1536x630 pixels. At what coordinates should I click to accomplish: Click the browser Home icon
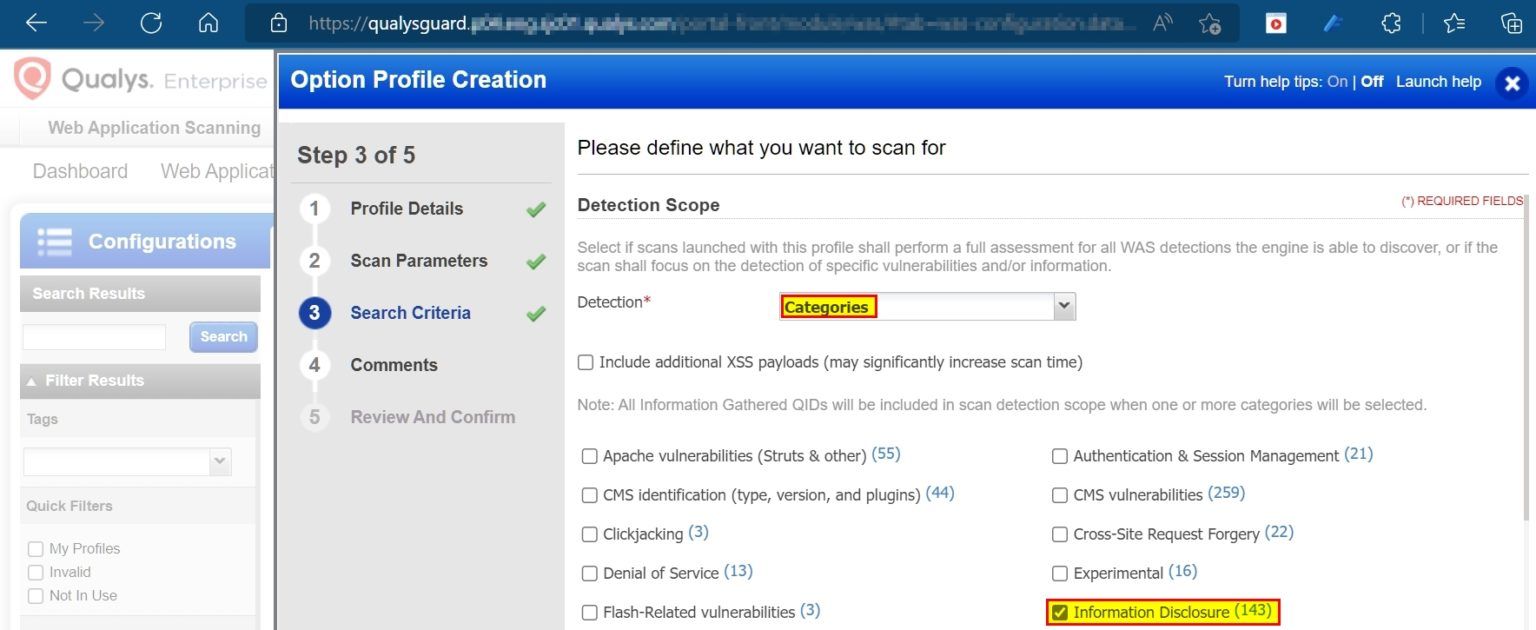[x=208, y=22]
